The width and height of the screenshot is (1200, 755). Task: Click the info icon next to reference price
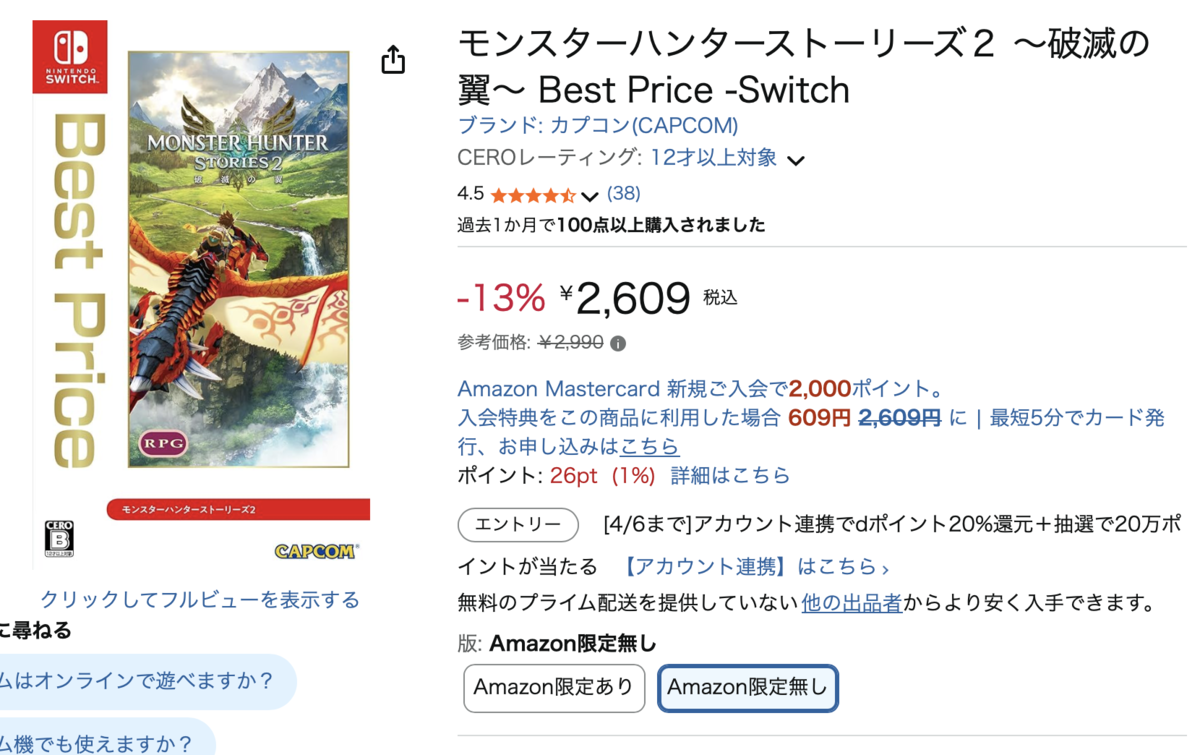click(x=618, y=344)
